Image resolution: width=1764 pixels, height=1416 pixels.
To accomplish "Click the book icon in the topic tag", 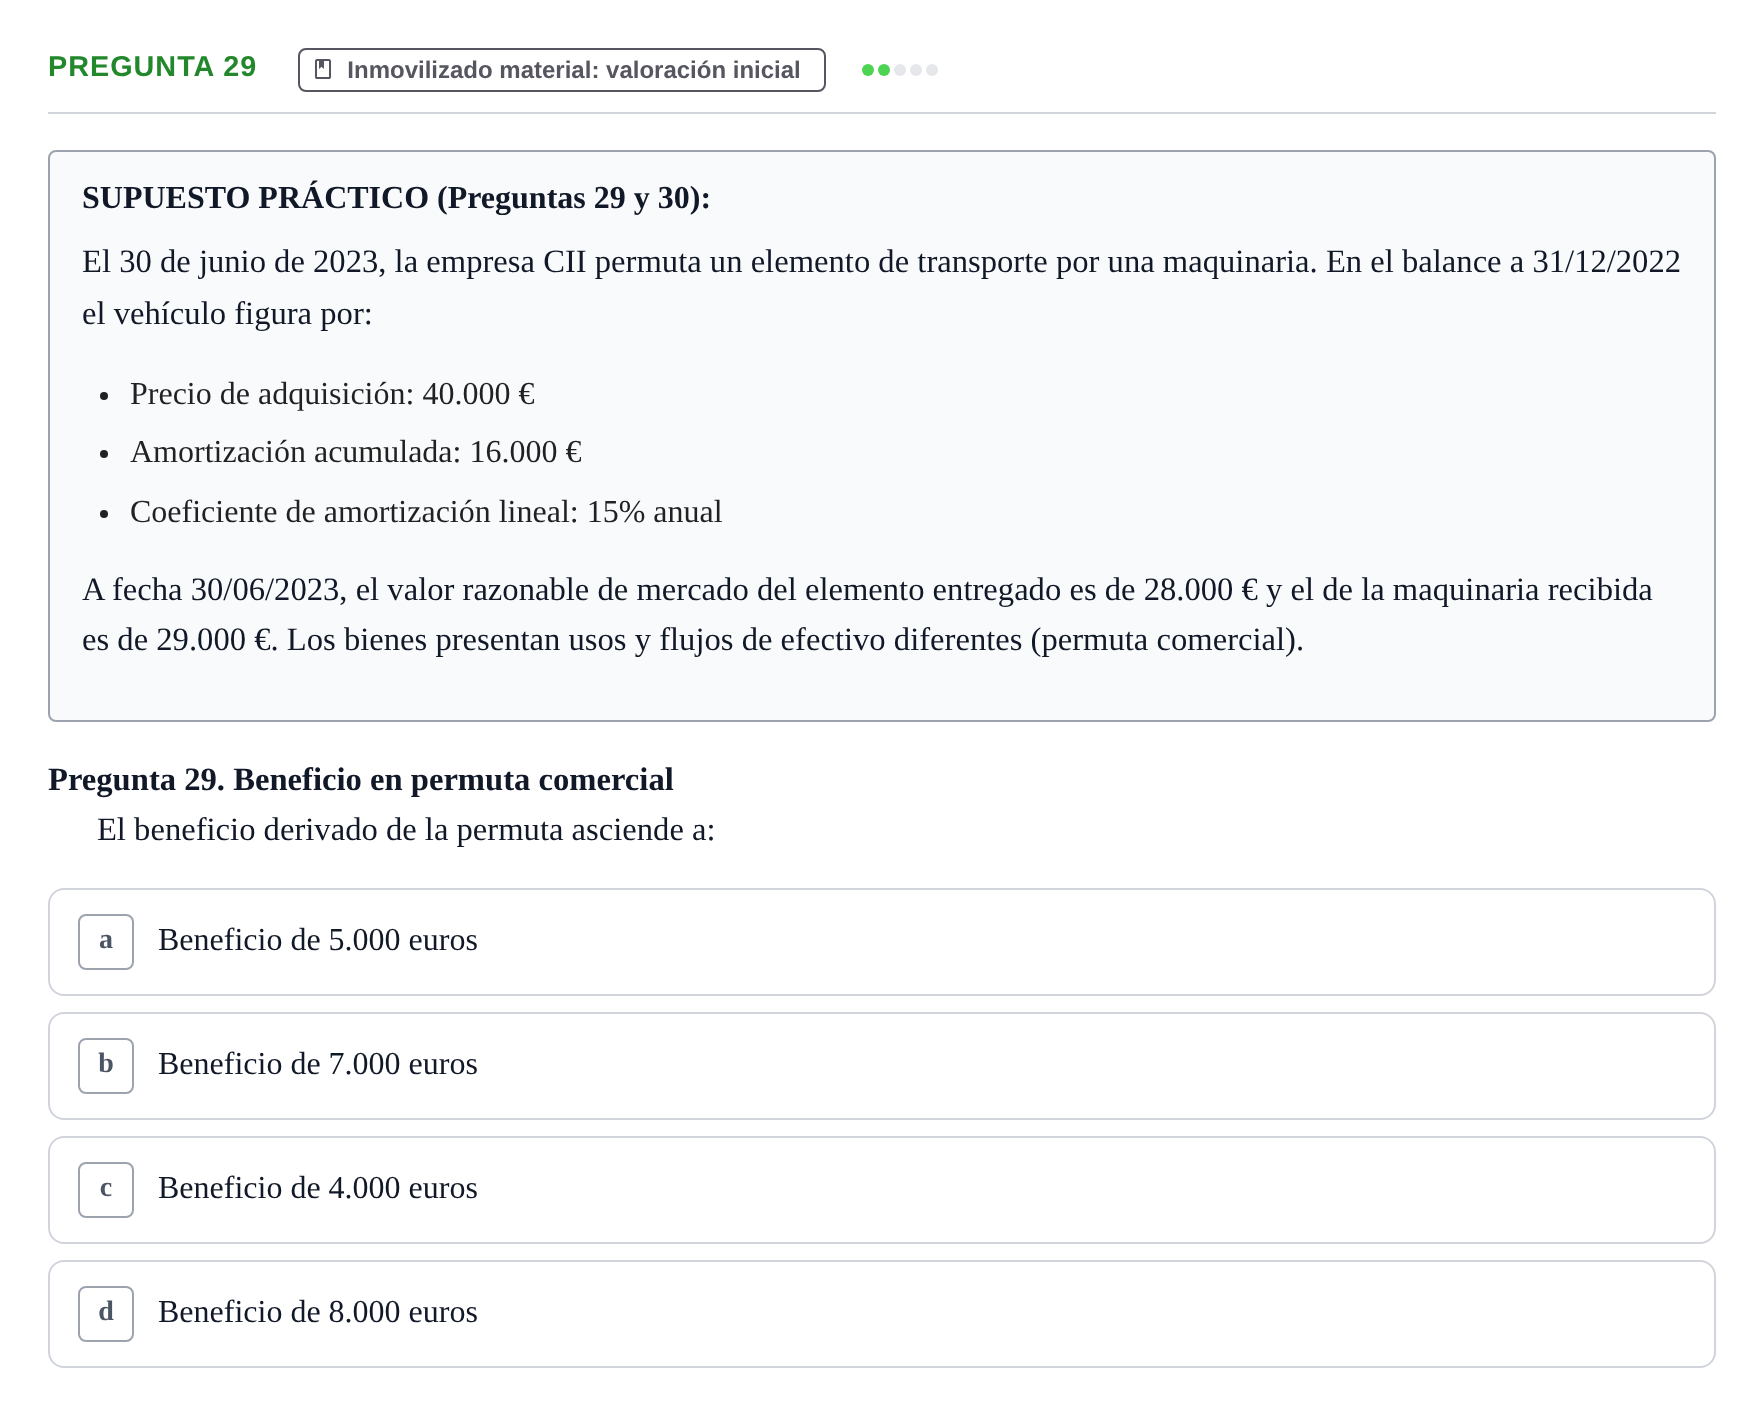I will [323, 69].
